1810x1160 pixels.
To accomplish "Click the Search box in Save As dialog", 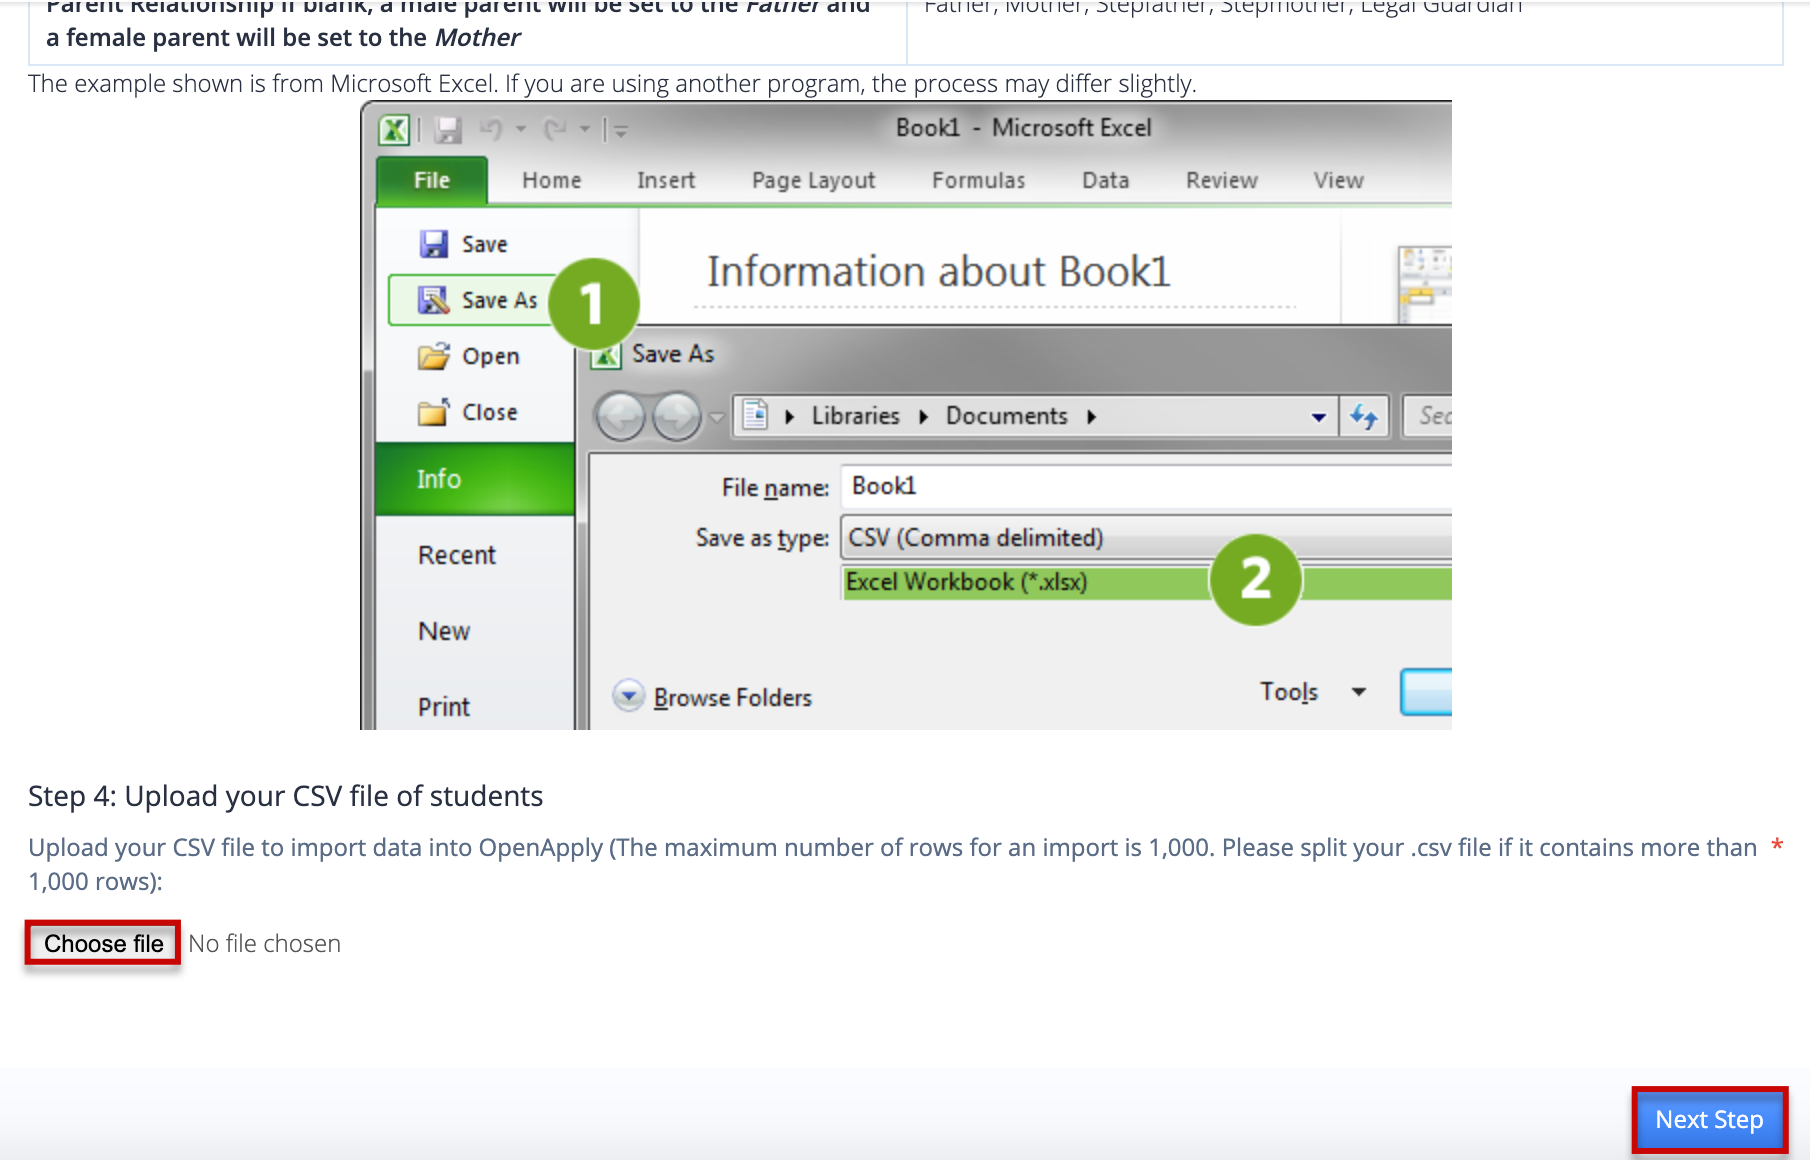I will click(x=1427, y=416).
